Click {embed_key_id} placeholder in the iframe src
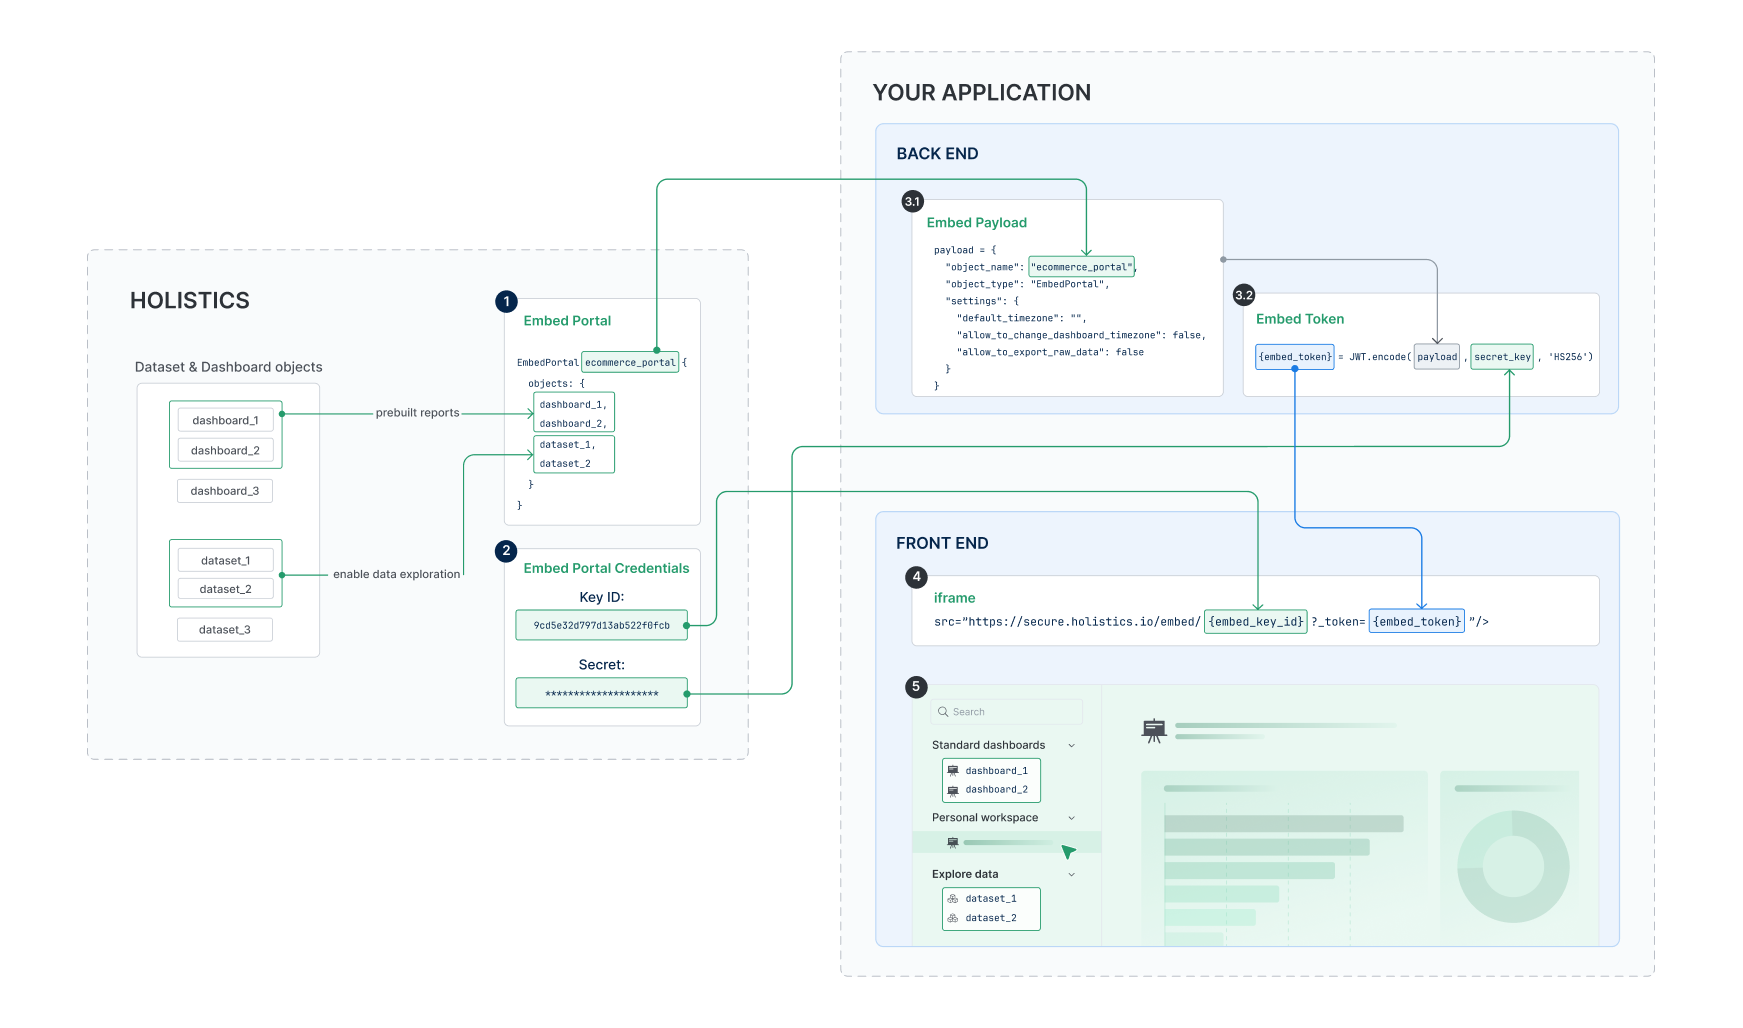Image resolution: width=1743 pixels, height=1028 pixels. tap(1256, 622)
